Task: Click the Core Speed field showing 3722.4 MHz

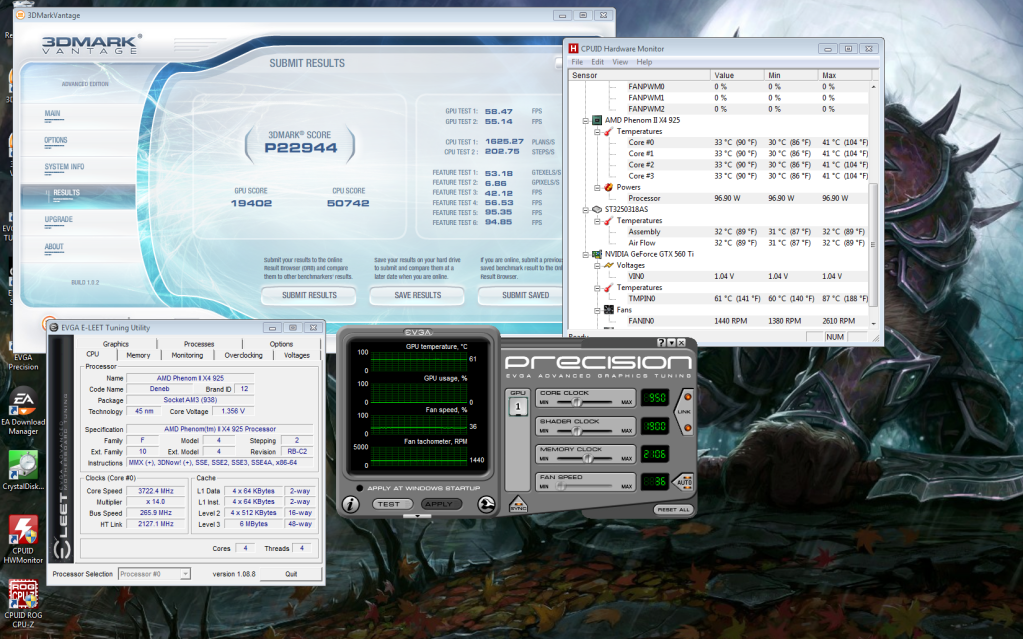Action: pos(156,491)
